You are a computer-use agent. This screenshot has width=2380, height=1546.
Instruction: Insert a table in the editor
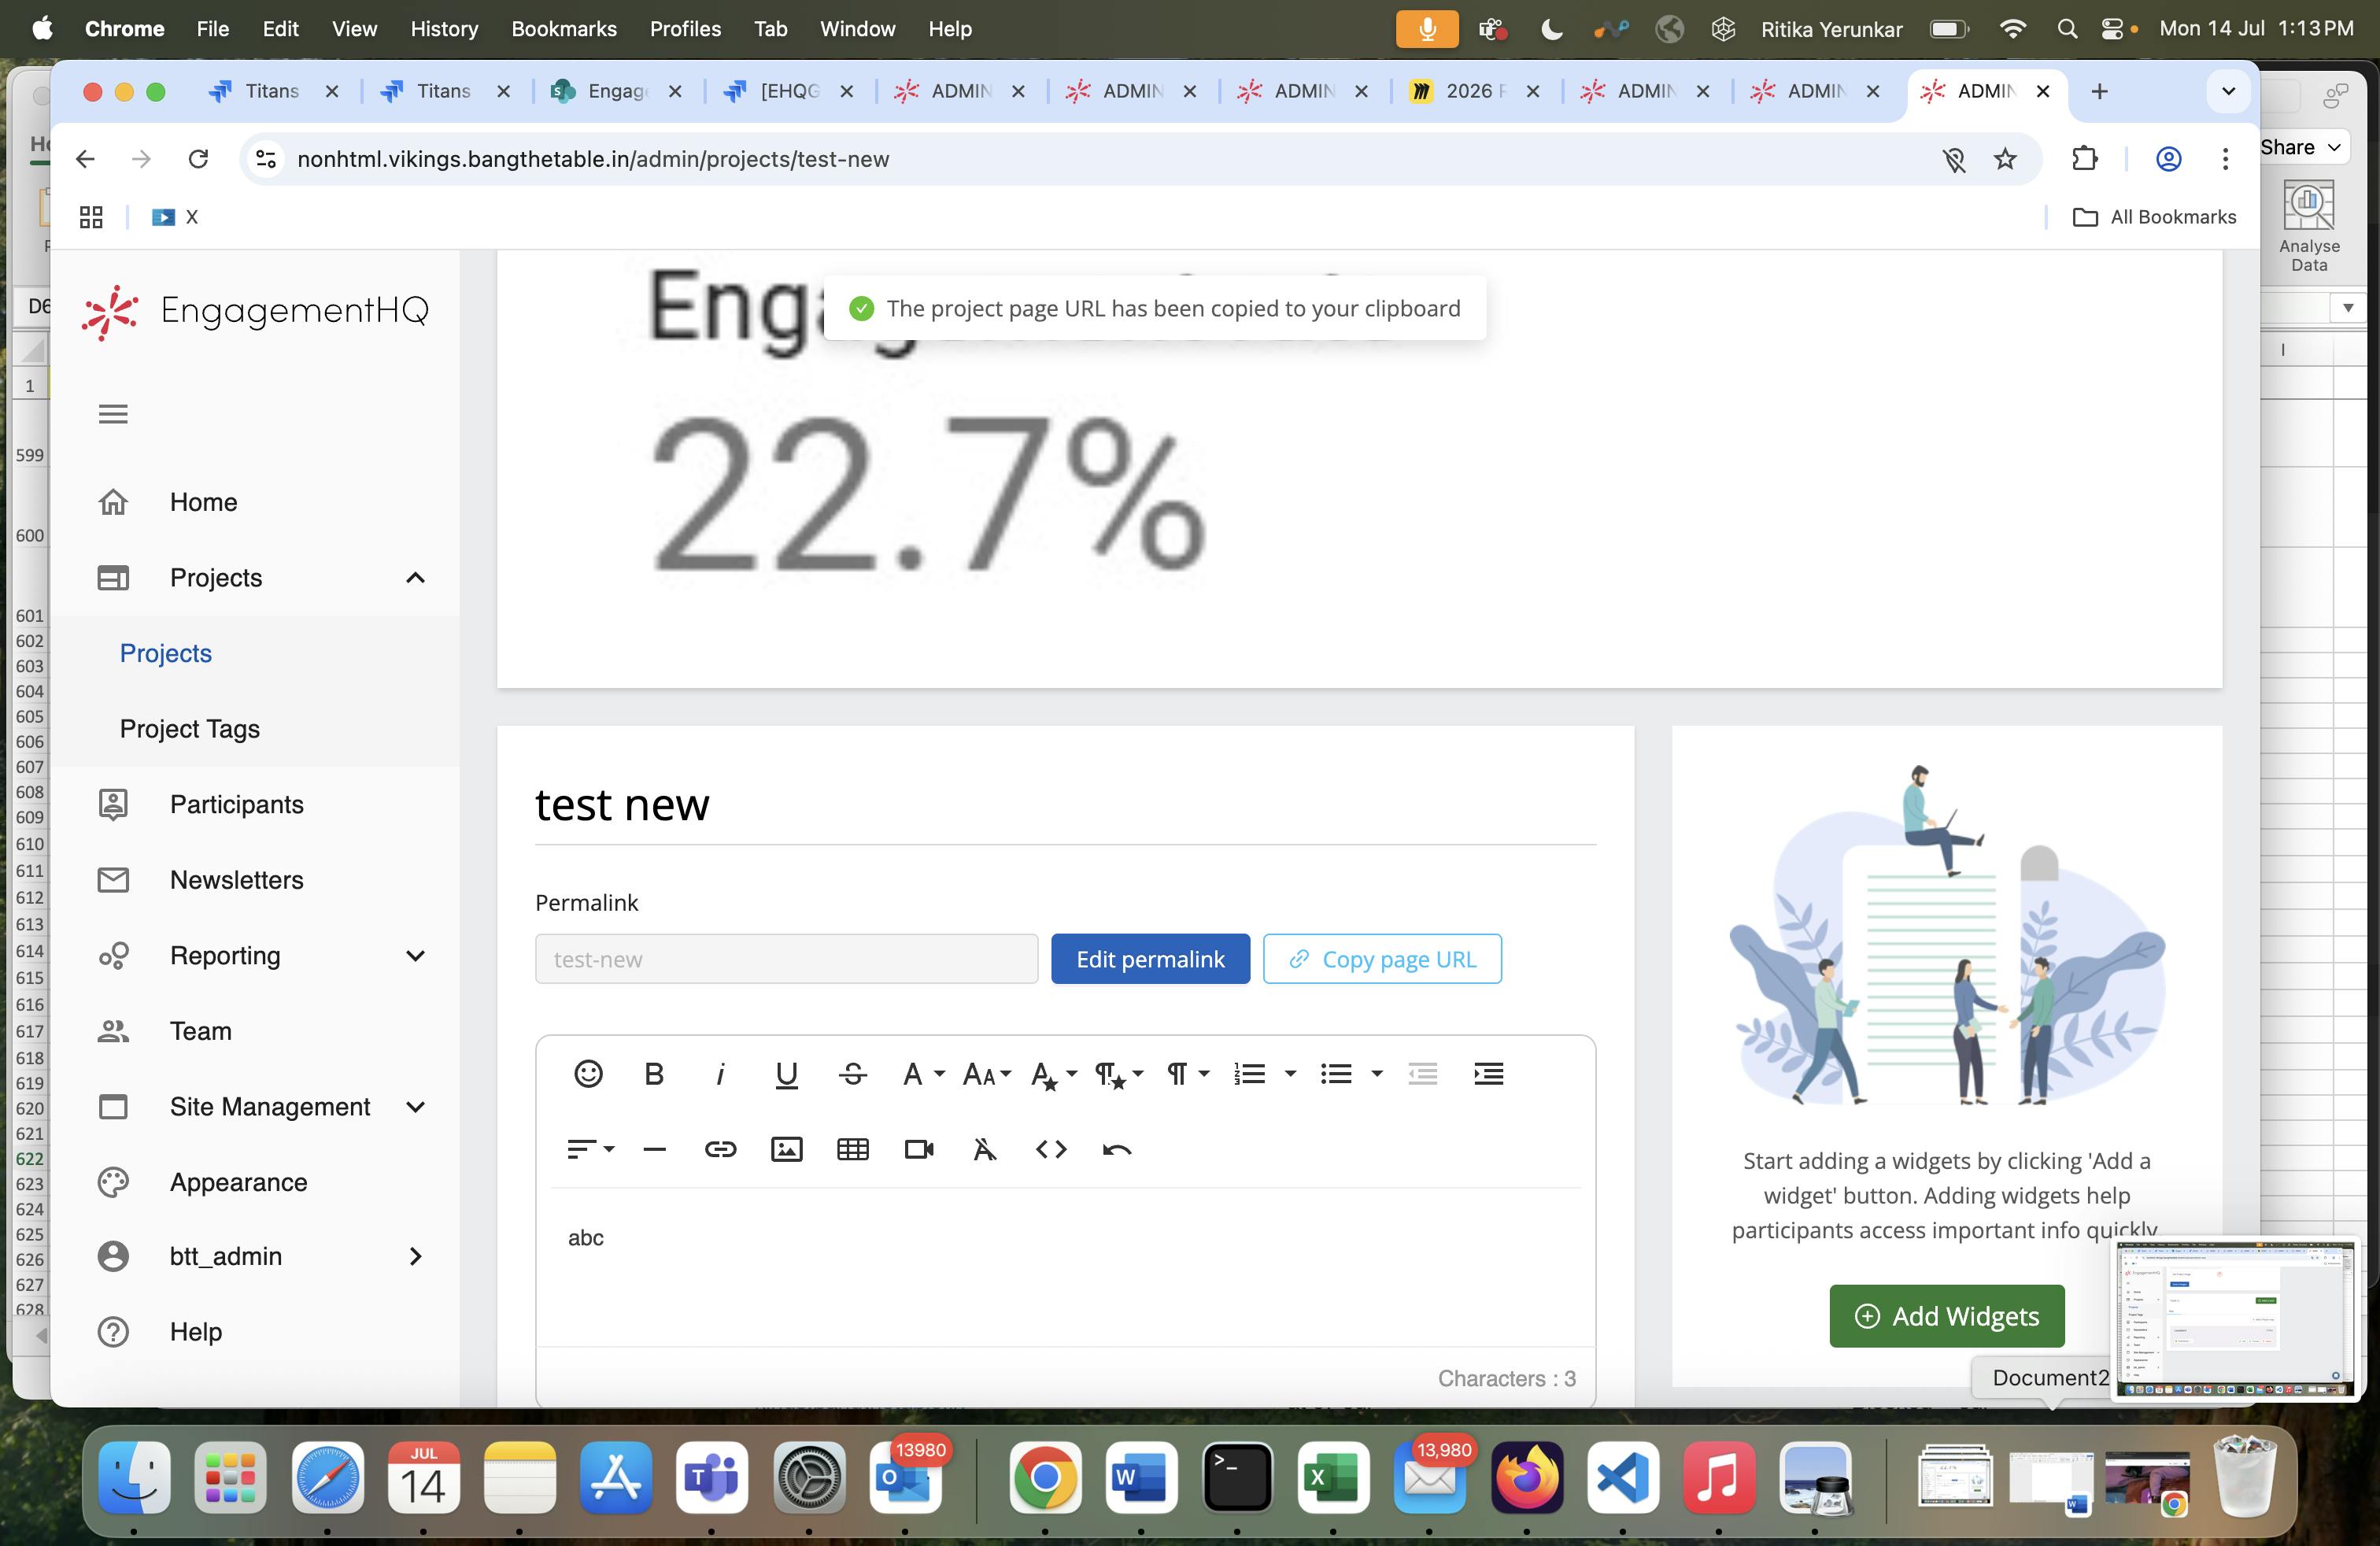click(x=852, y=1149)
